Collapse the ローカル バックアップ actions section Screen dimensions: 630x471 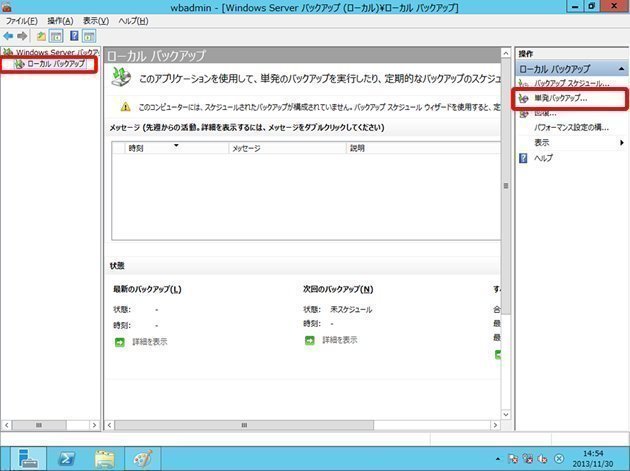pyautogui.click(x=621, y=69)
